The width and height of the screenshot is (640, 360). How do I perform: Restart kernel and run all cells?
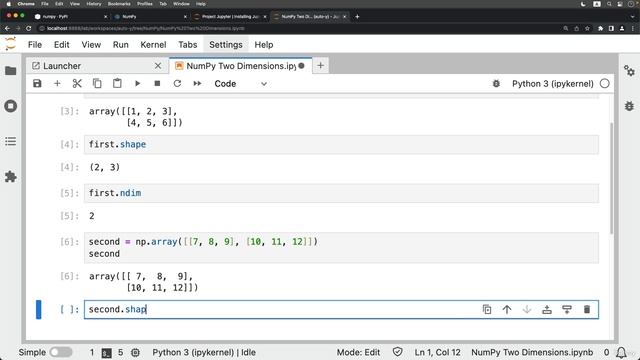coord(197,84)
